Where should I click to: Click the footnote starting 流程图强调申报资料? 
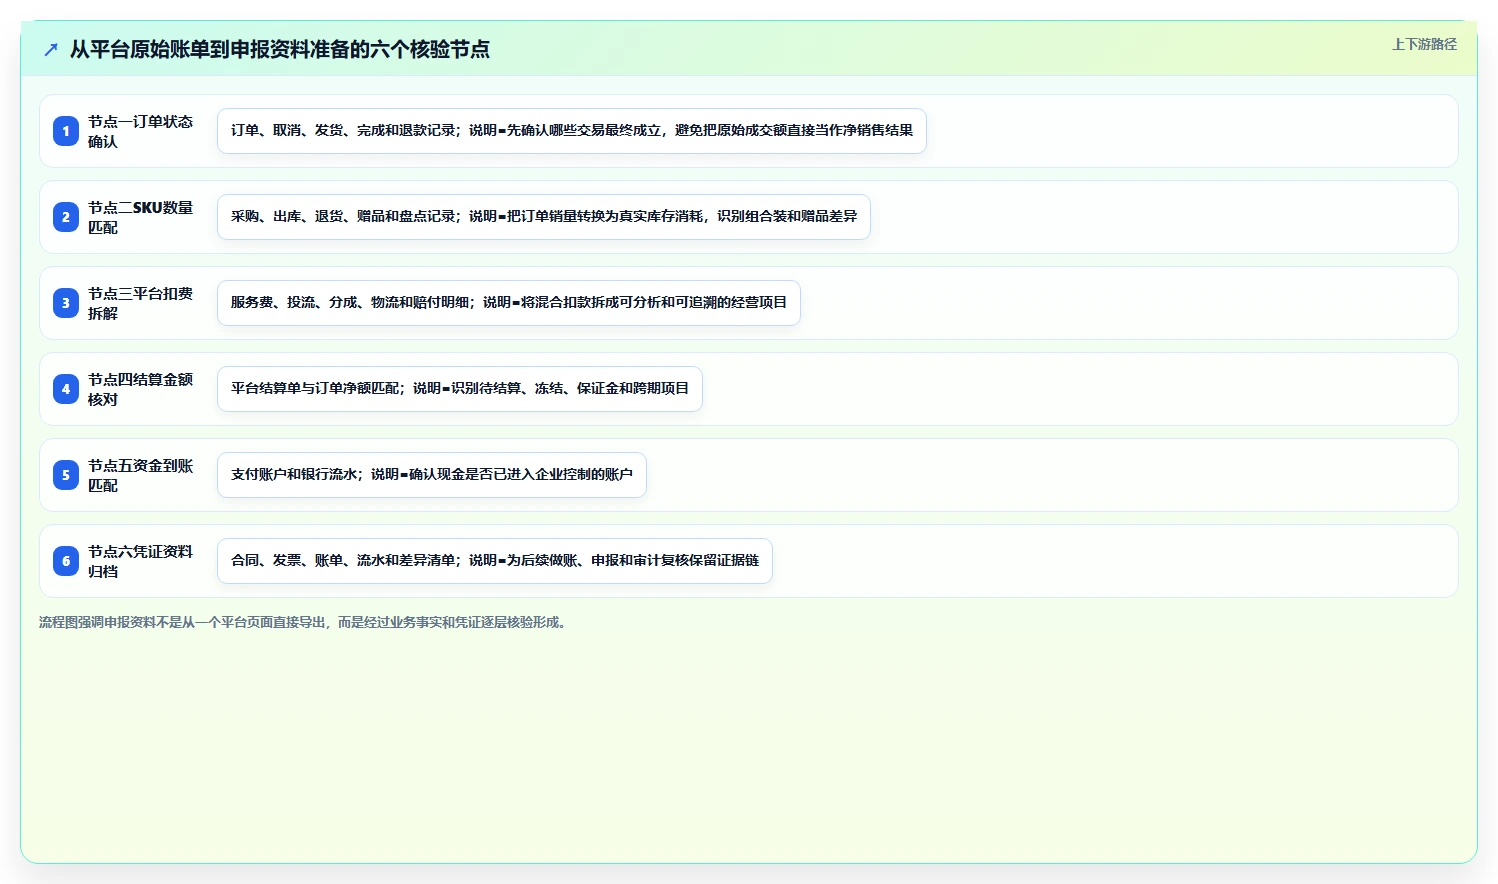pyautogui.click(x=305, y=622)
